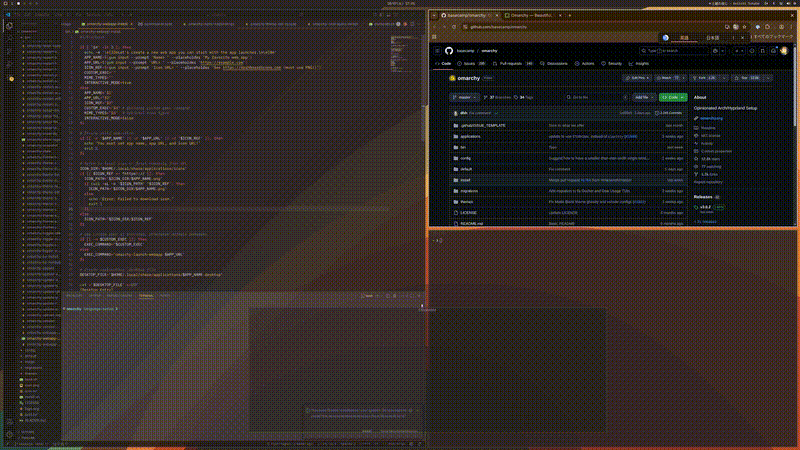Click the Edit Pins button
The image size is (800, 450).
tap(637, 78)
